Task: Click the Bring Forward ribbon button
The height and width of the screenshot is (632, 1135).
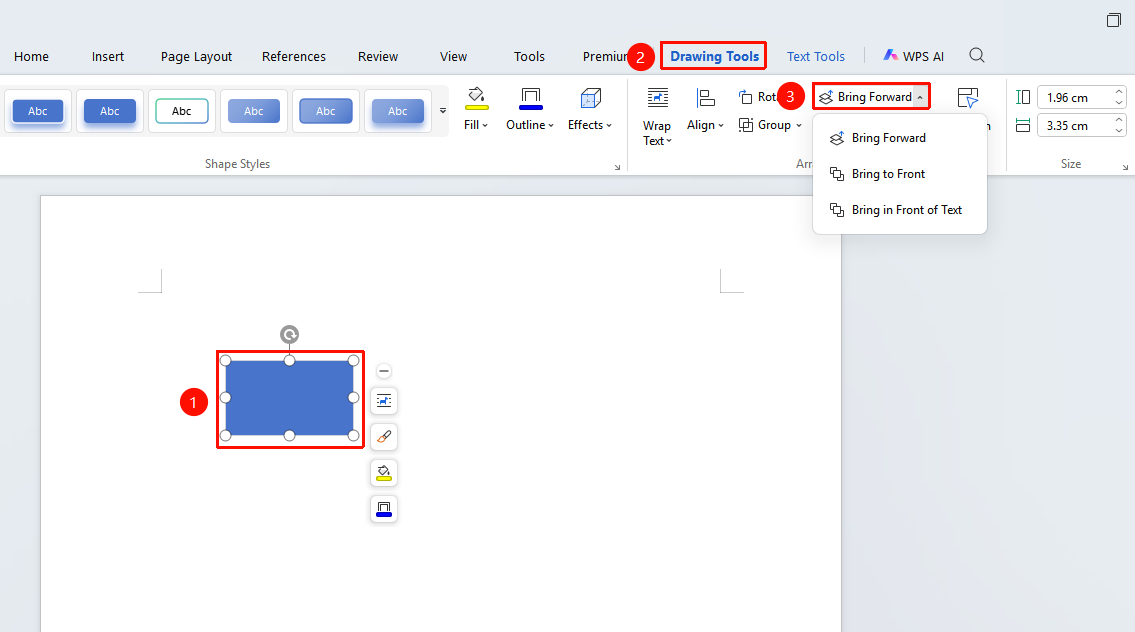Action: click(865, 97)
